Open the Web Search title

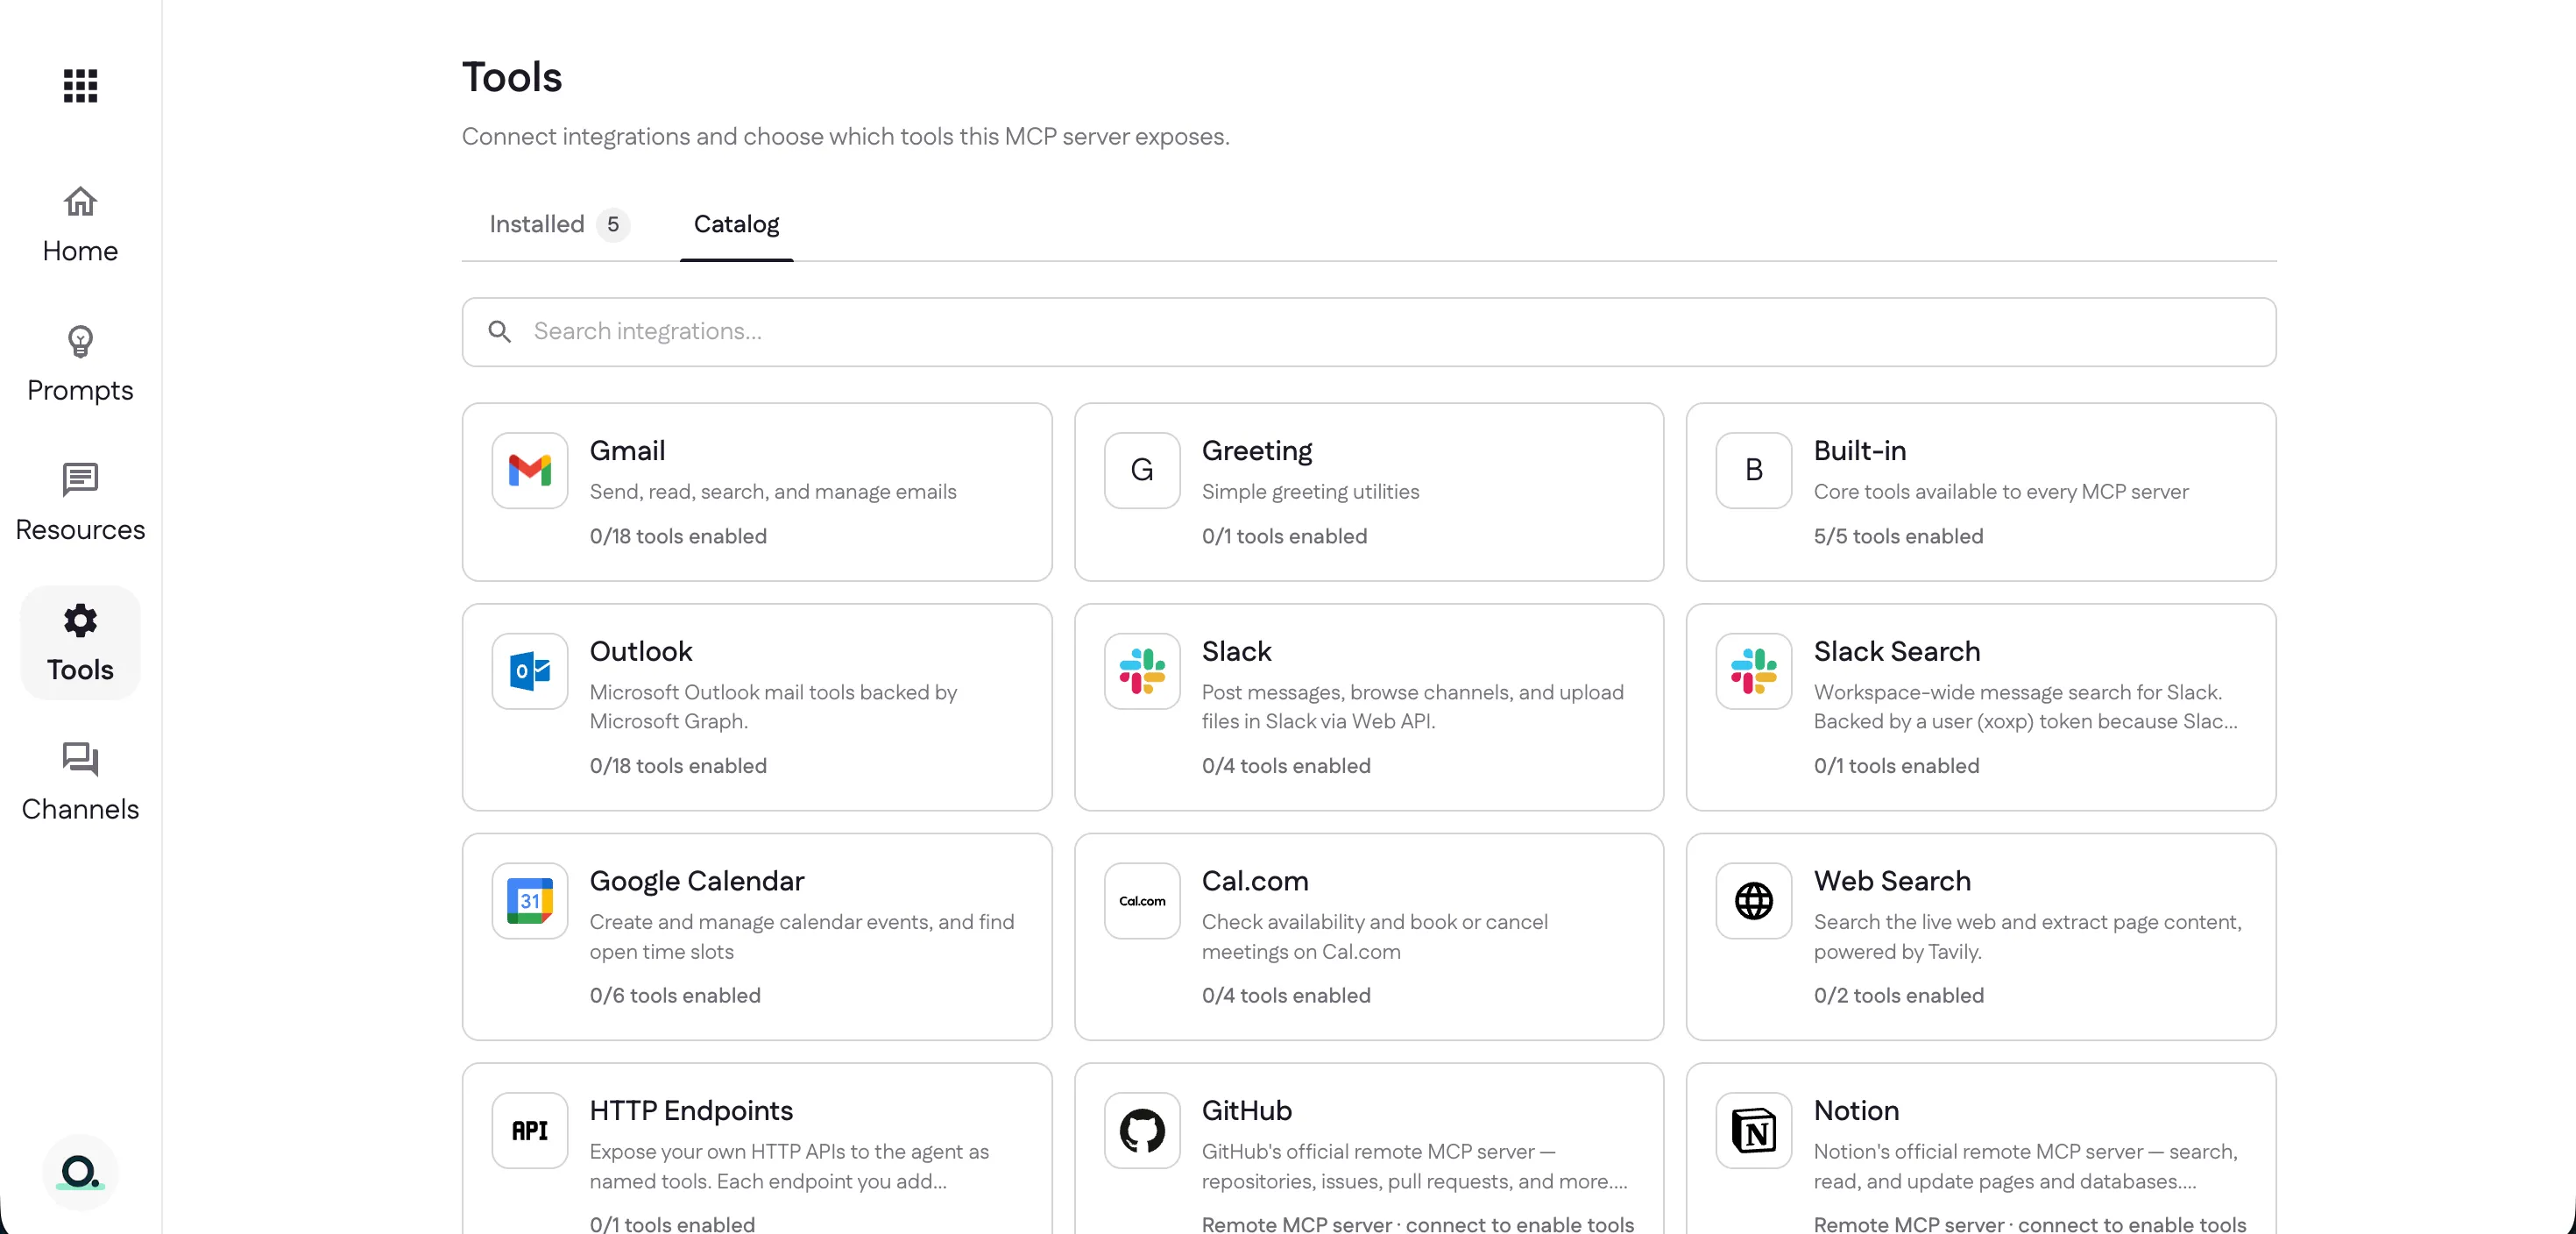click(x=1892, y=881)
